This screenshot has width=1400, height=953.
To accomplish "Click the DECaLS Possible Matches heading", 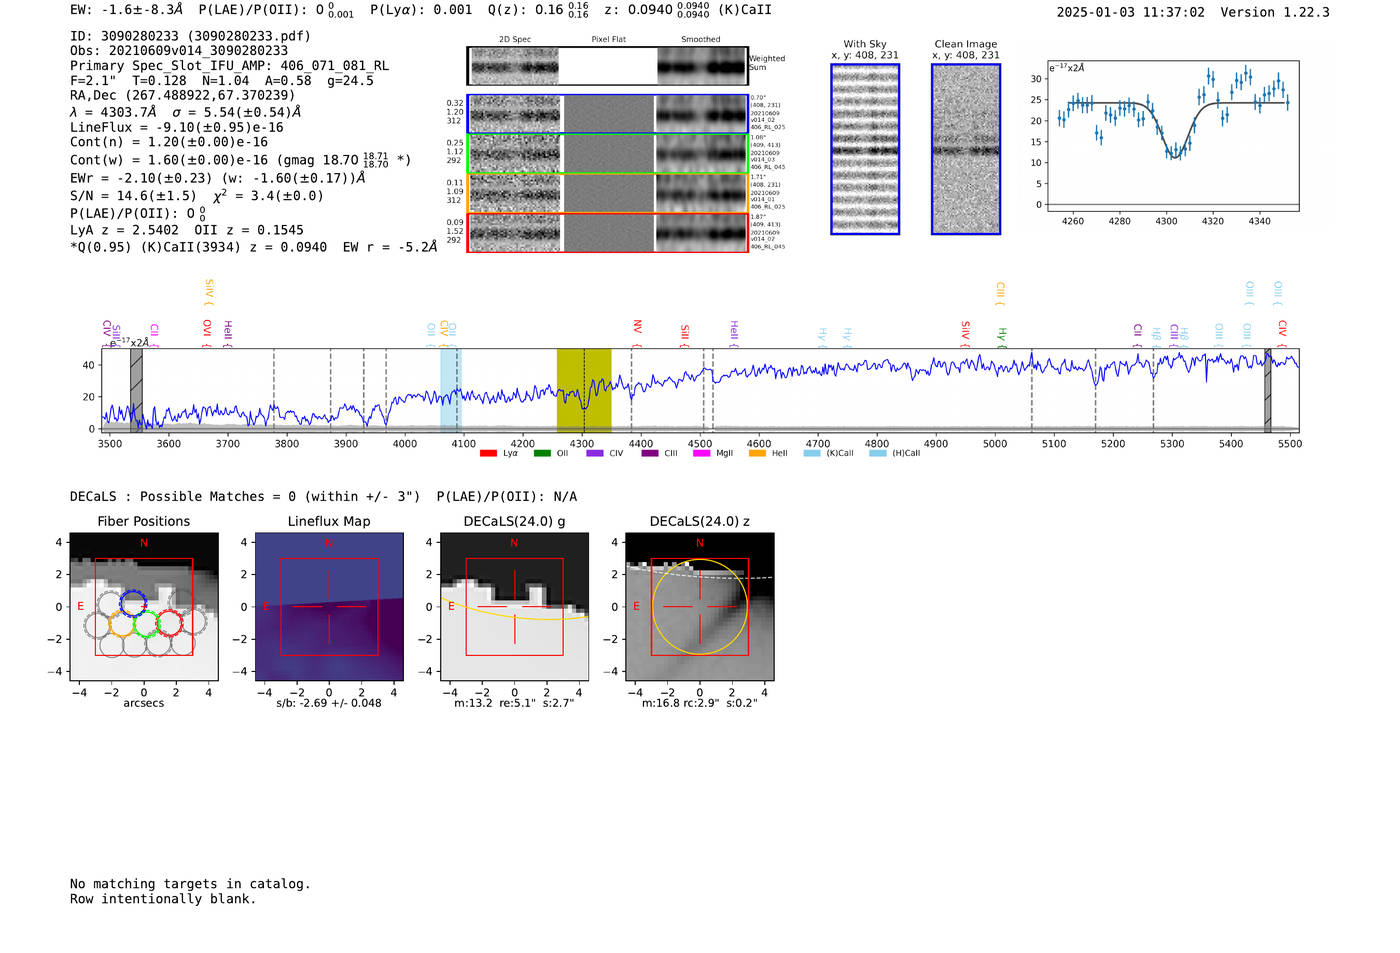I will [x=245, y=497].
